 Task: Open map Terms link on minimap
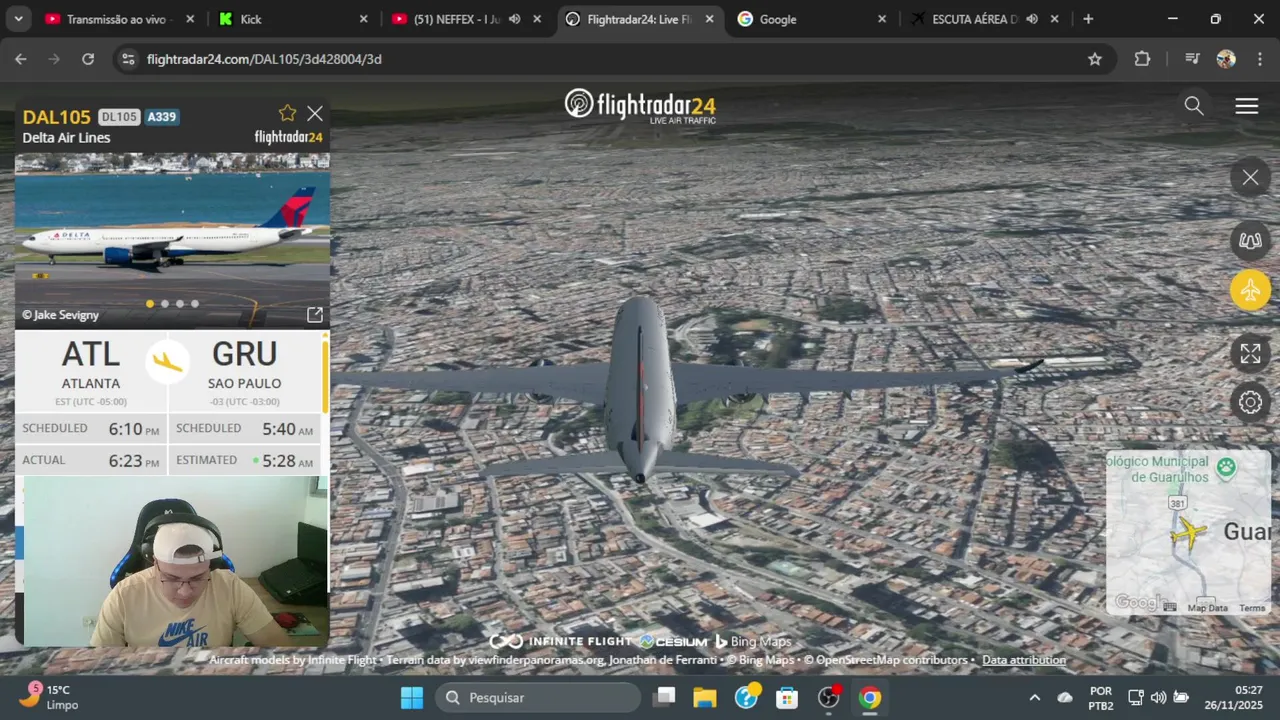(x=1252, y=608)
